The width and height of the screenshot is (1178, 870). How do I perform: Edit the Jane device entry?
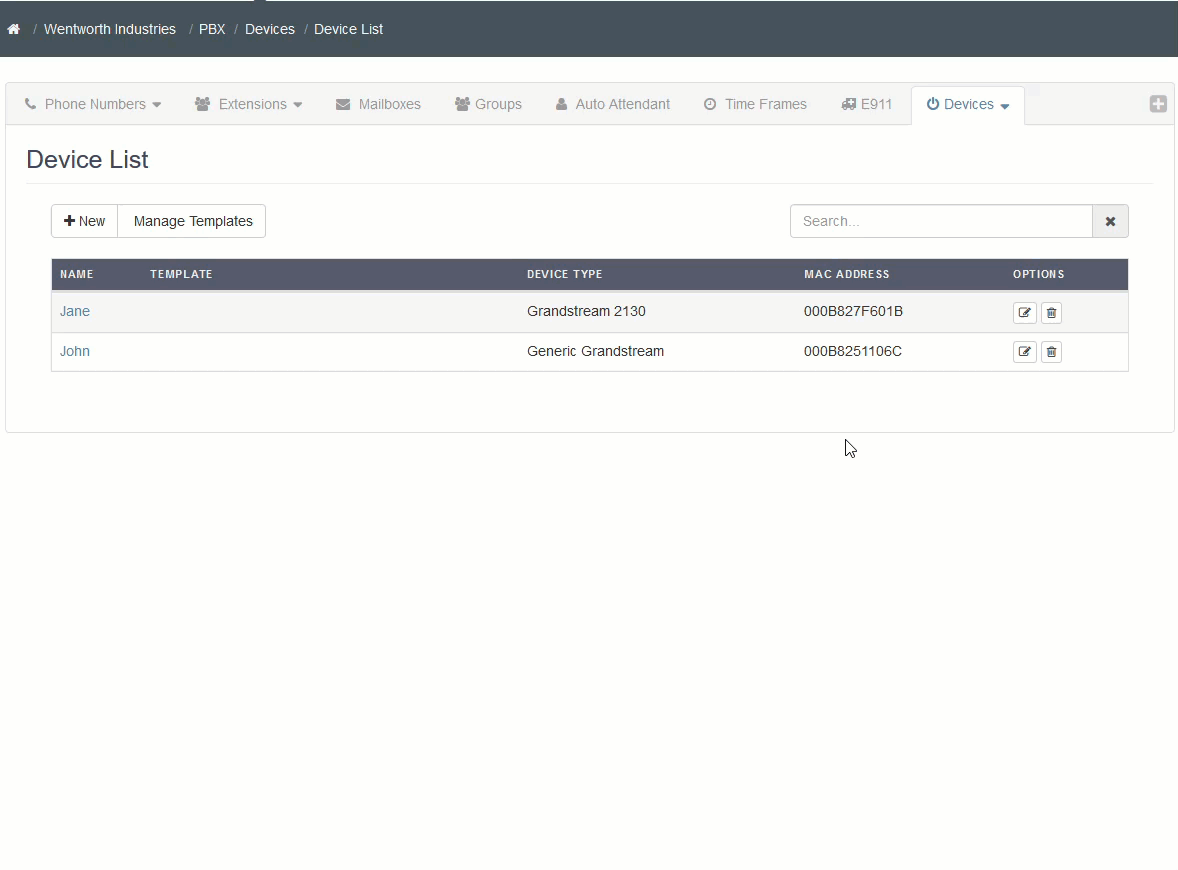pyautogui.click(x=1024, y=313)
